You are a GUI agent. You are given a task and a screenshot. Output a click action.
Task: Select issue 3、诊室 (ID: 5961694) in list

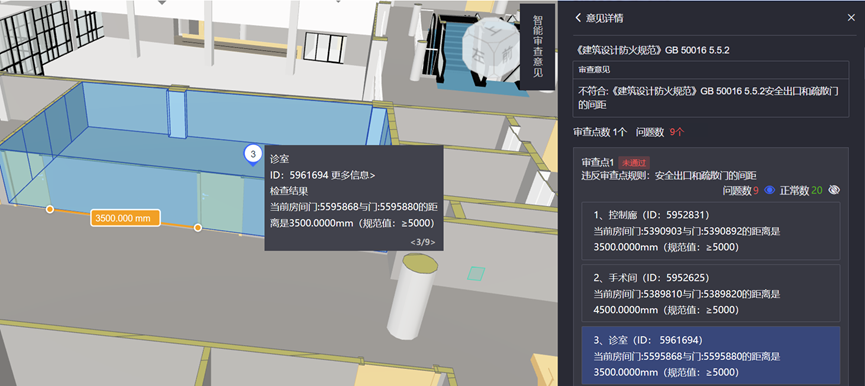tap(711, 356)
